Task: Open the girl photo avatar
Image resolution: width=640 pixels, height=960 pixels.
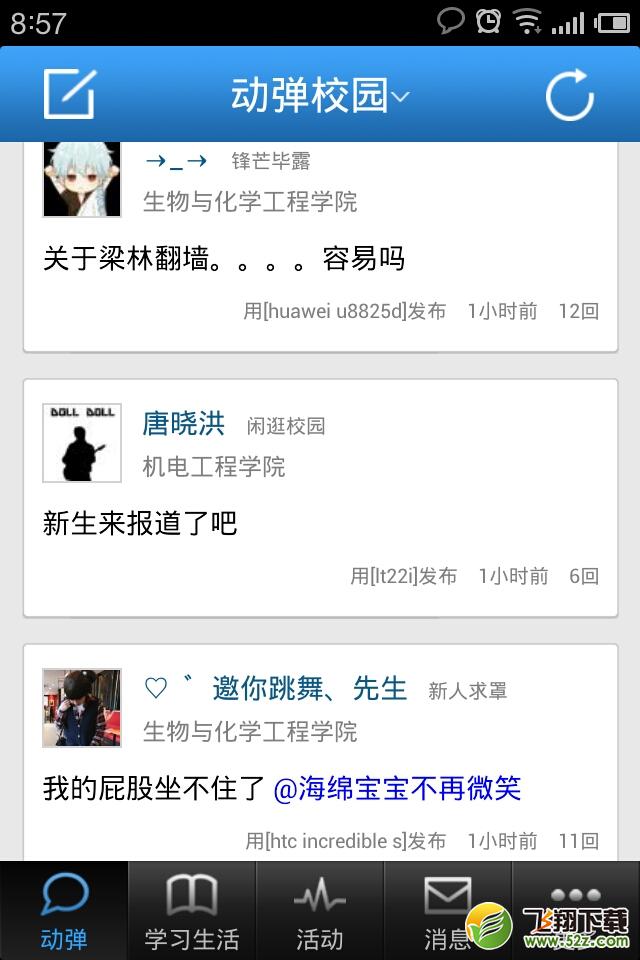Action: pyautogui.click(x=82, y=708)
